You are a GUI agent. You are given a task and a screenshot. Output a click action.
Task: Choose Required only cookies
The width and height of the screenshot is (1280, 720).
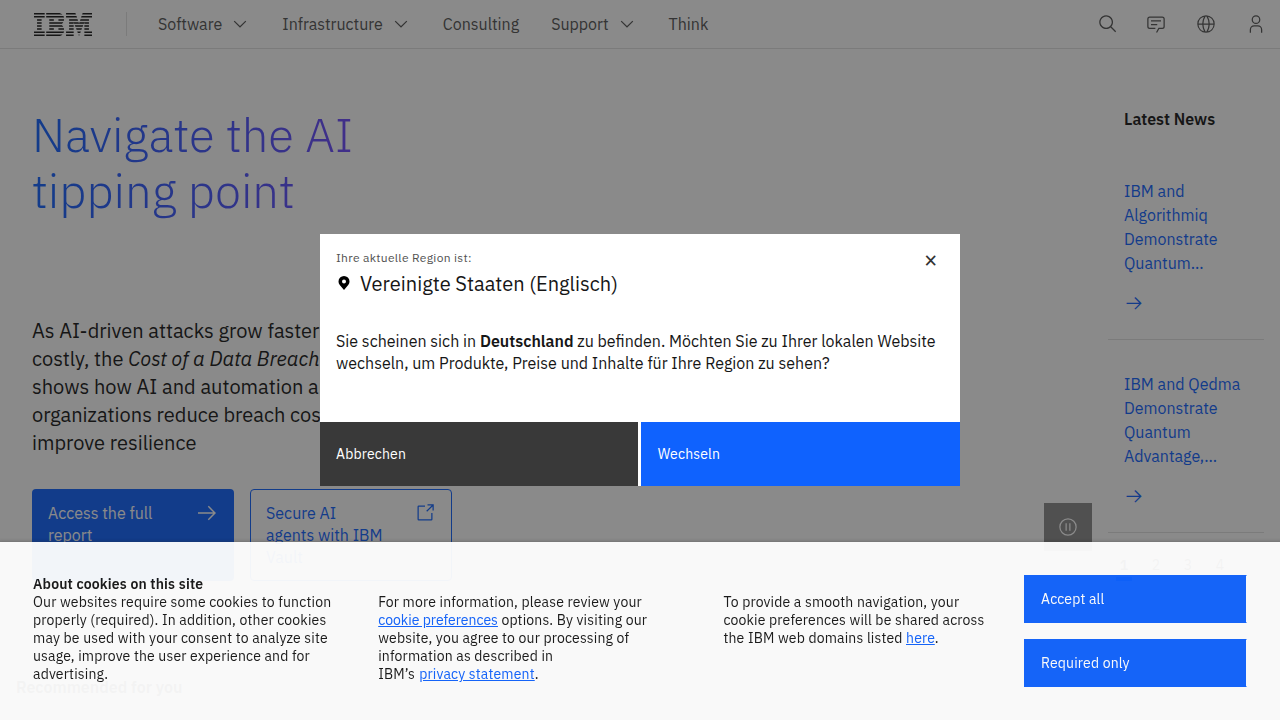pos(1135,663)
